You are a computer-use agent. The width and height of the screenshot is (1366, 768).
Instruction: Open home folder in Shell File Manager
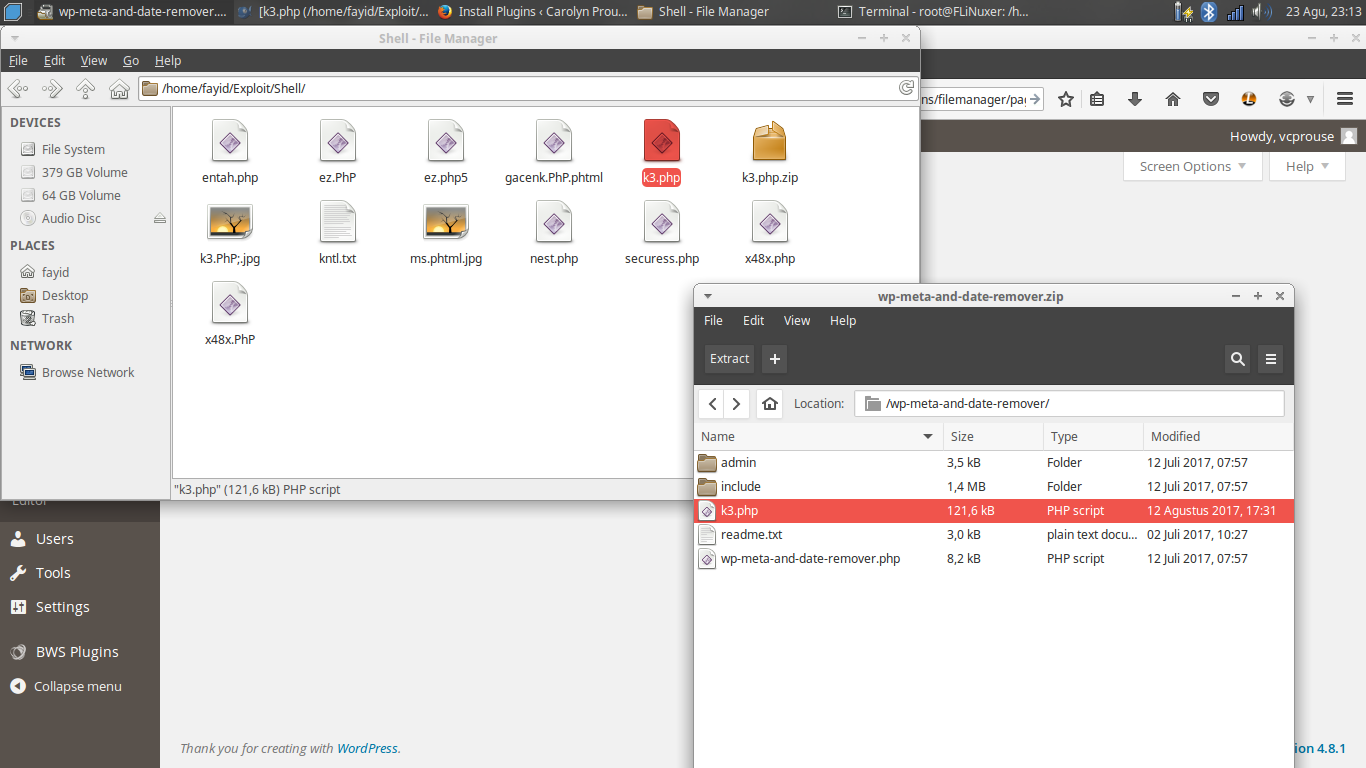119,89
